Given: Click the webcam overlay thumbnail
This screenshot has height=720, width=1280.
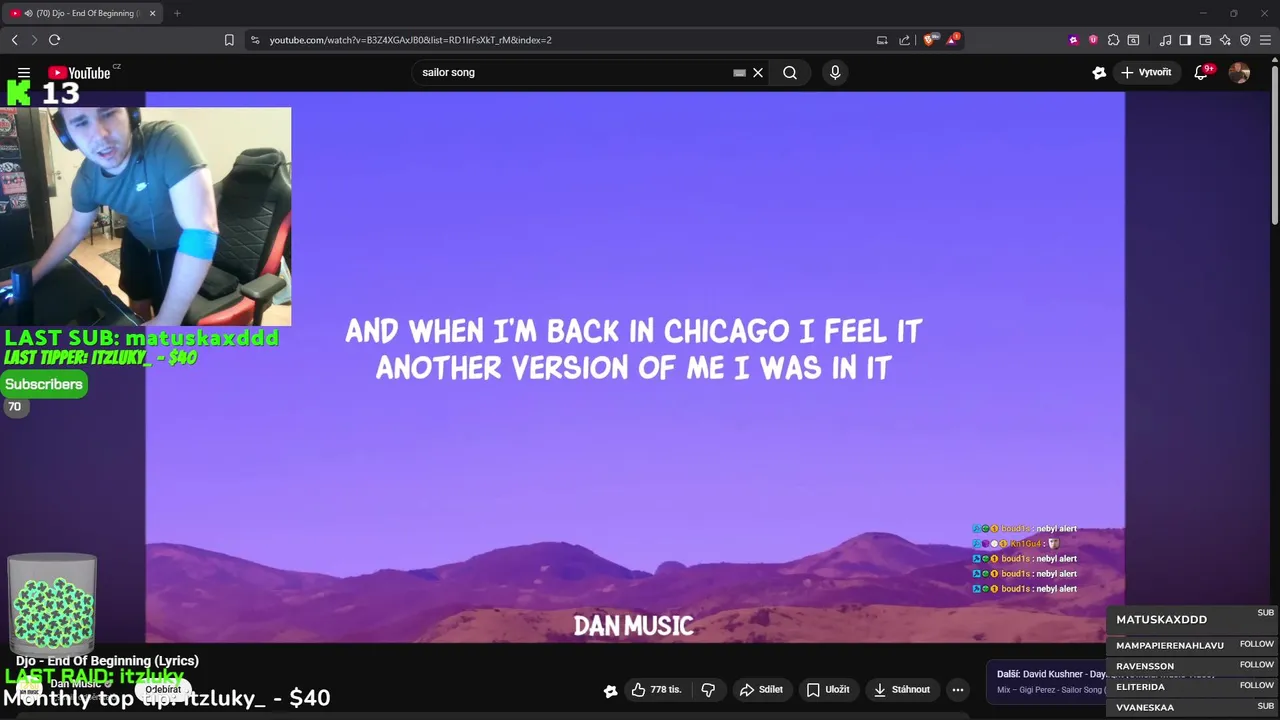Looking at the screenshot, I should click(146, 216).
